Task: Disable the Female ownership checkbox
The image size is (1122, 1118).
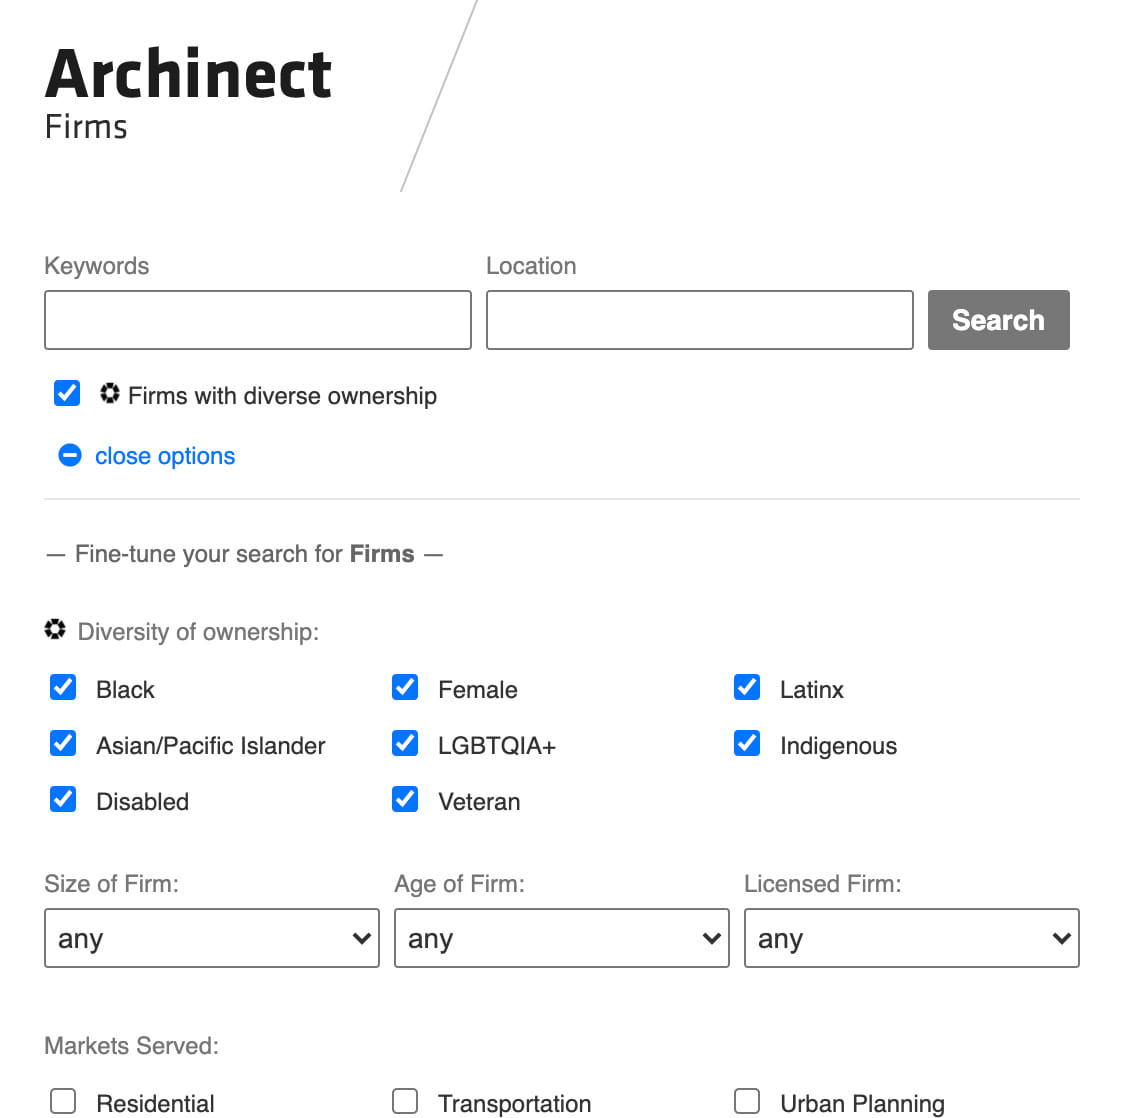Action: pos(405,687)
